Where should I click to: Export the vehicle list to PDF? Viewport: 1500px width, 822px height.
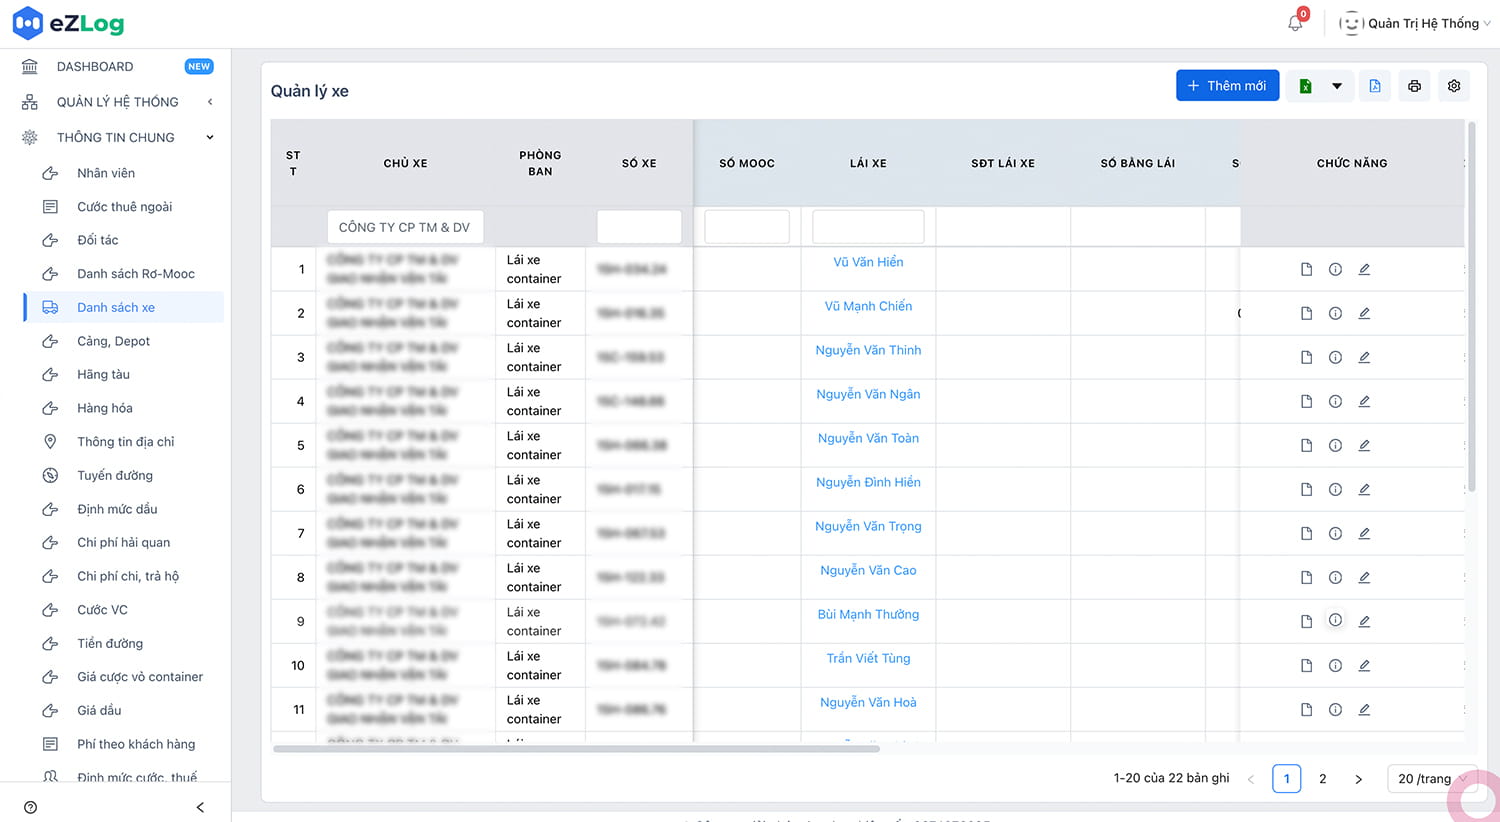pos(1375,86)
